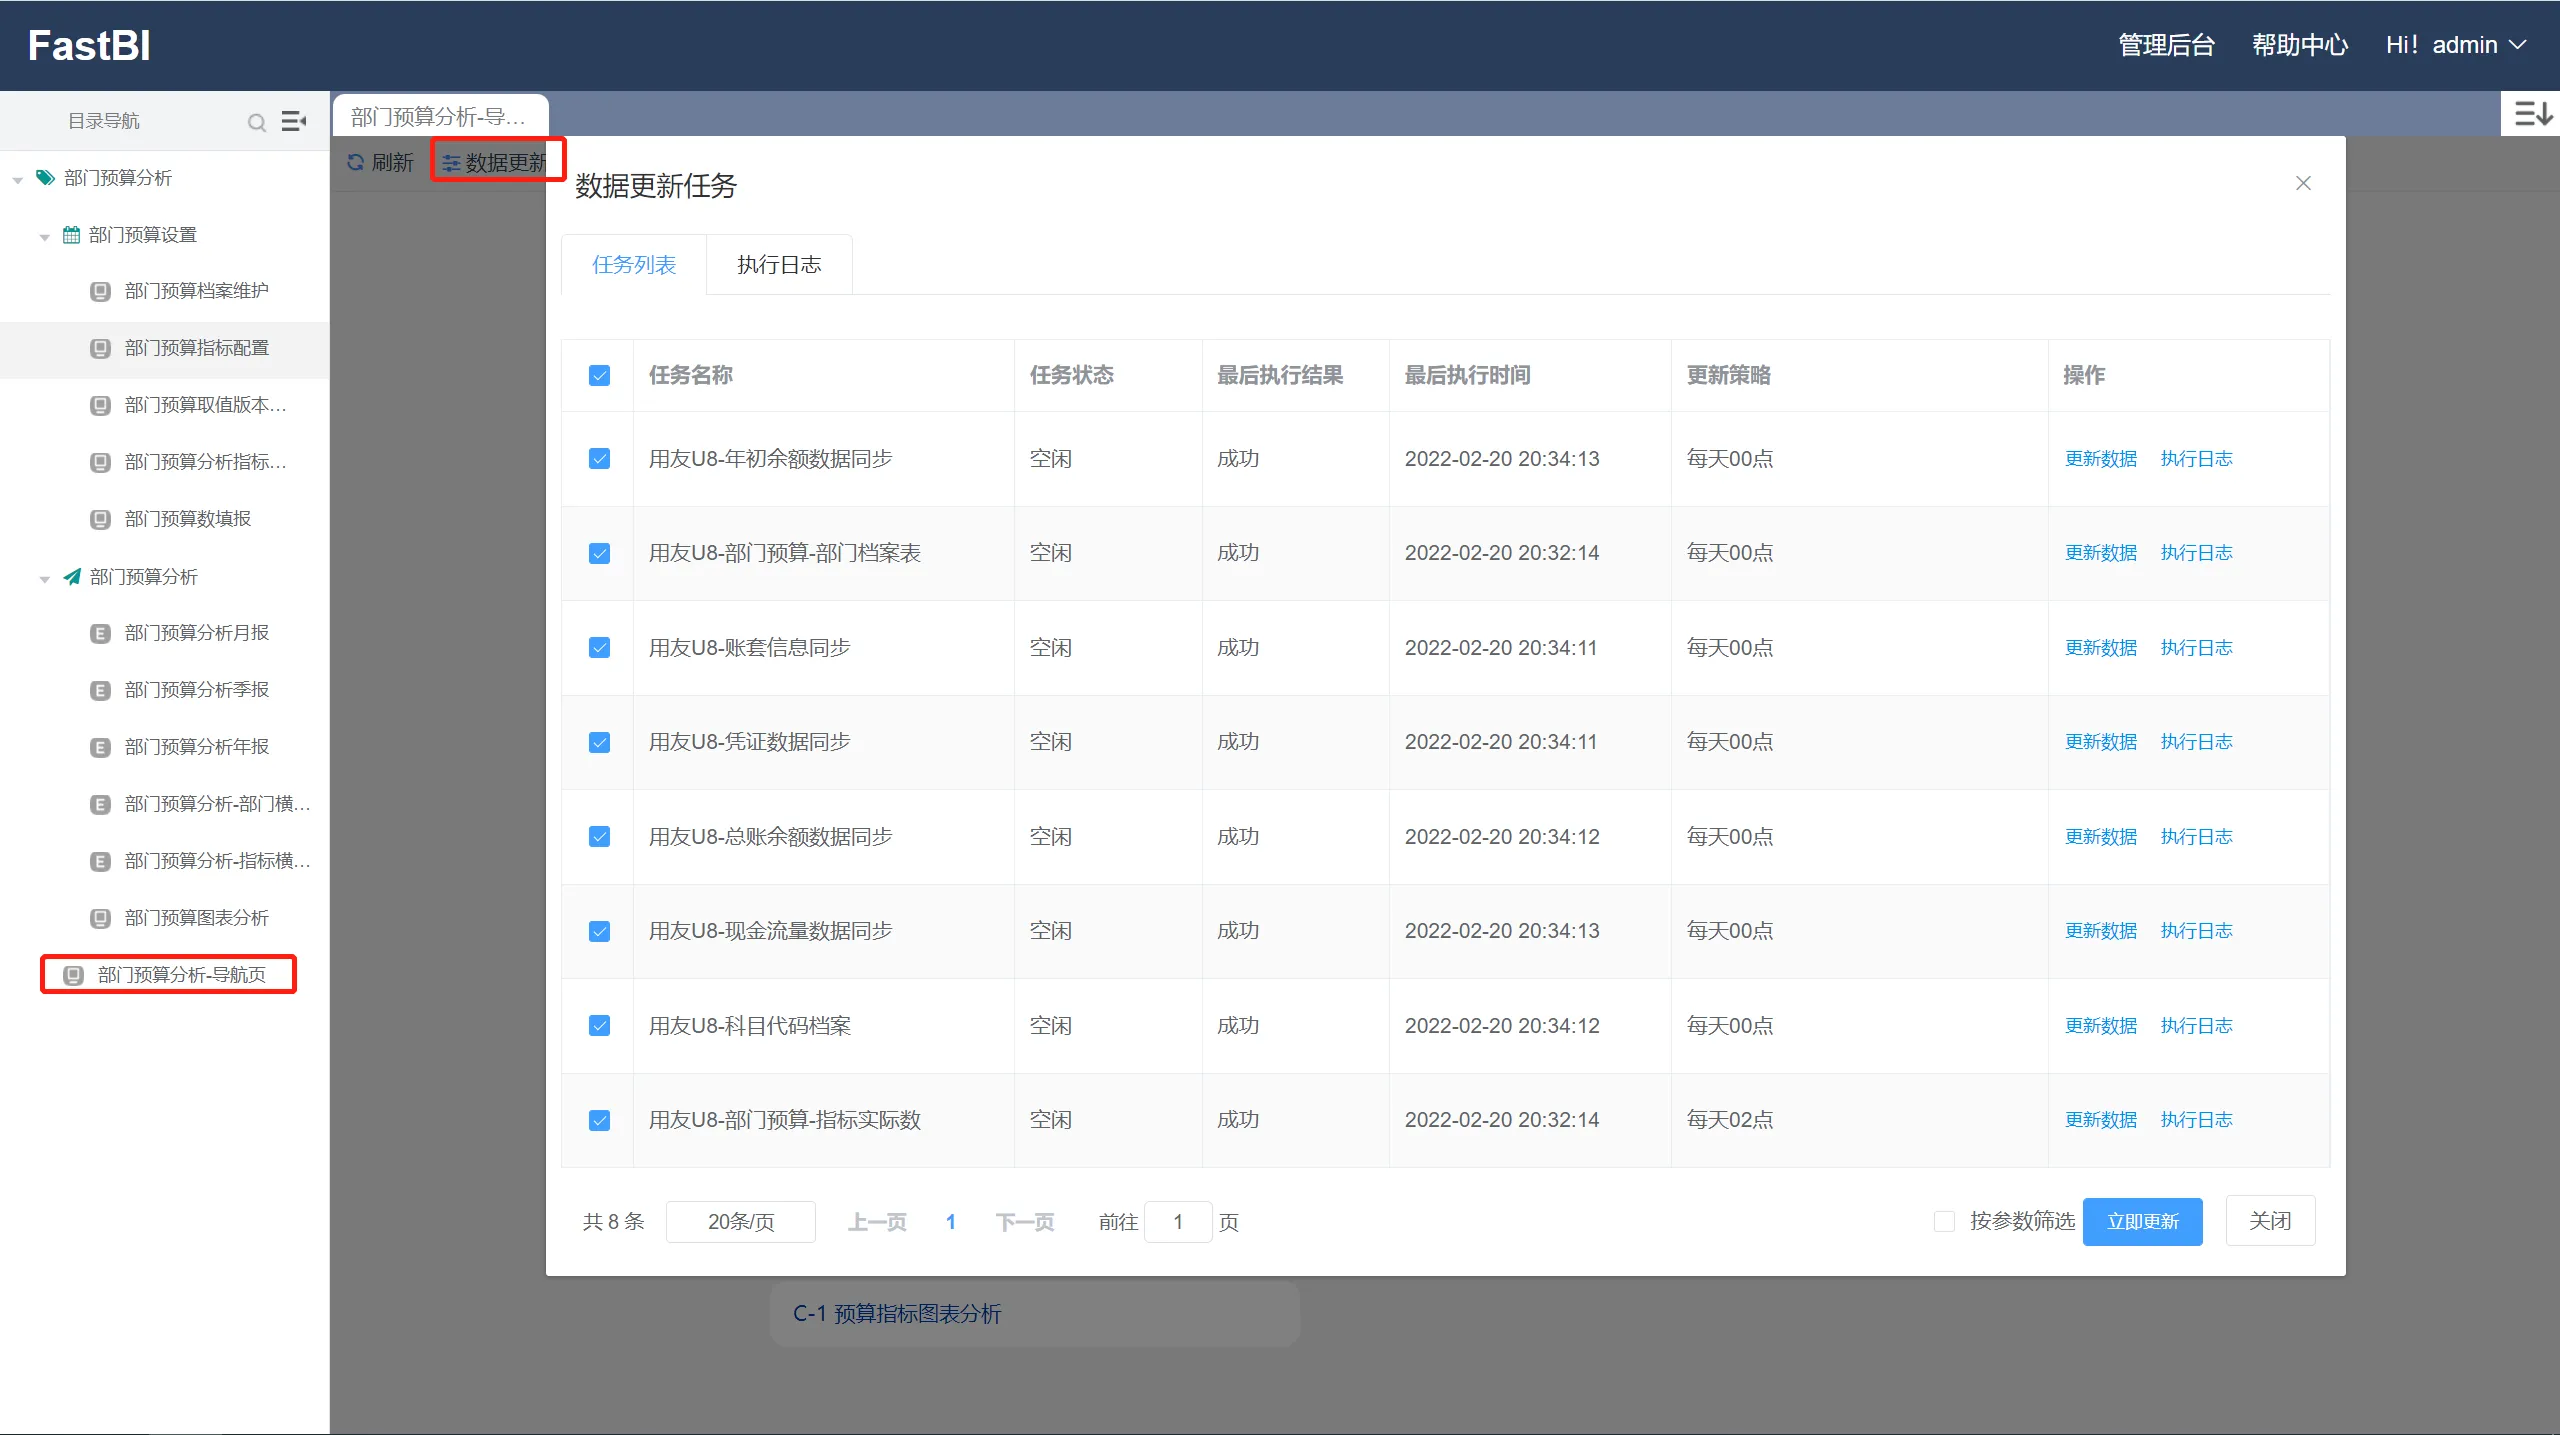Click the 关闭 button

(x=2270, y=1221)
